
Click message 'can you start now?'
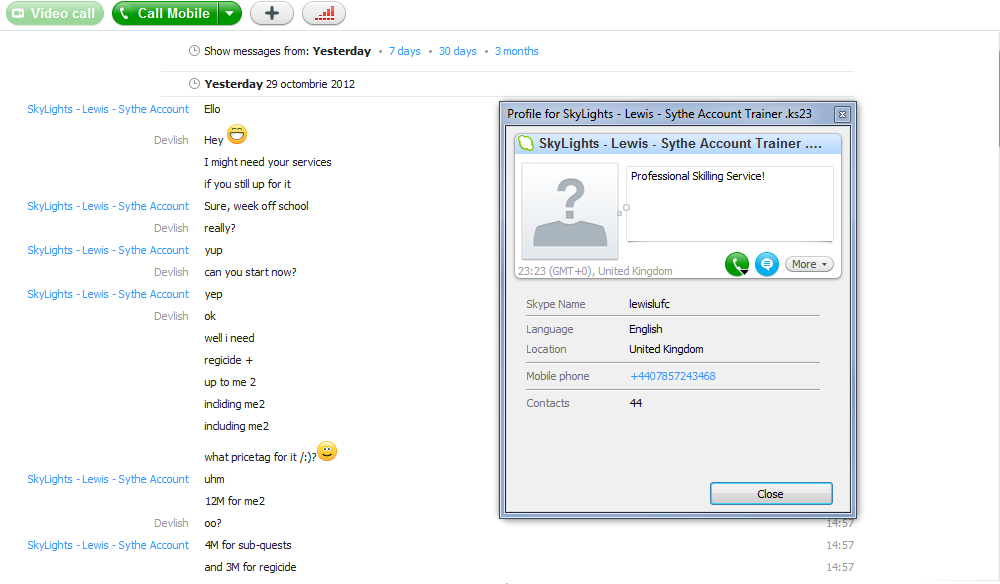click(x=250, y=272)
